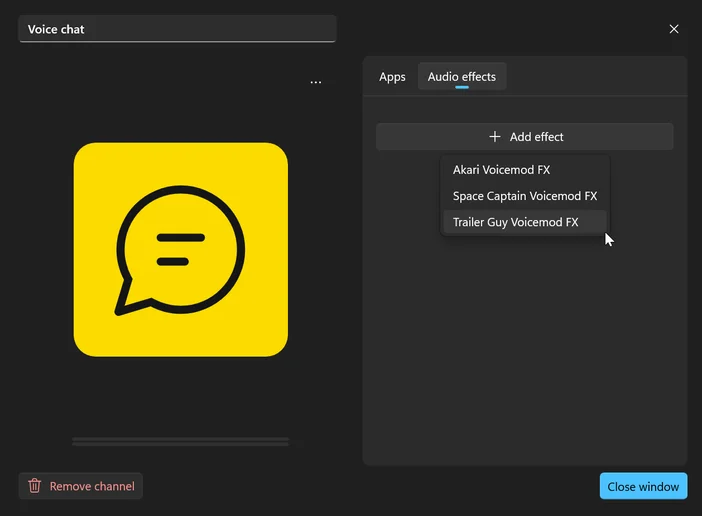Click the Close window button
Viewport: 702px width, 516px height.
point(643,486)
